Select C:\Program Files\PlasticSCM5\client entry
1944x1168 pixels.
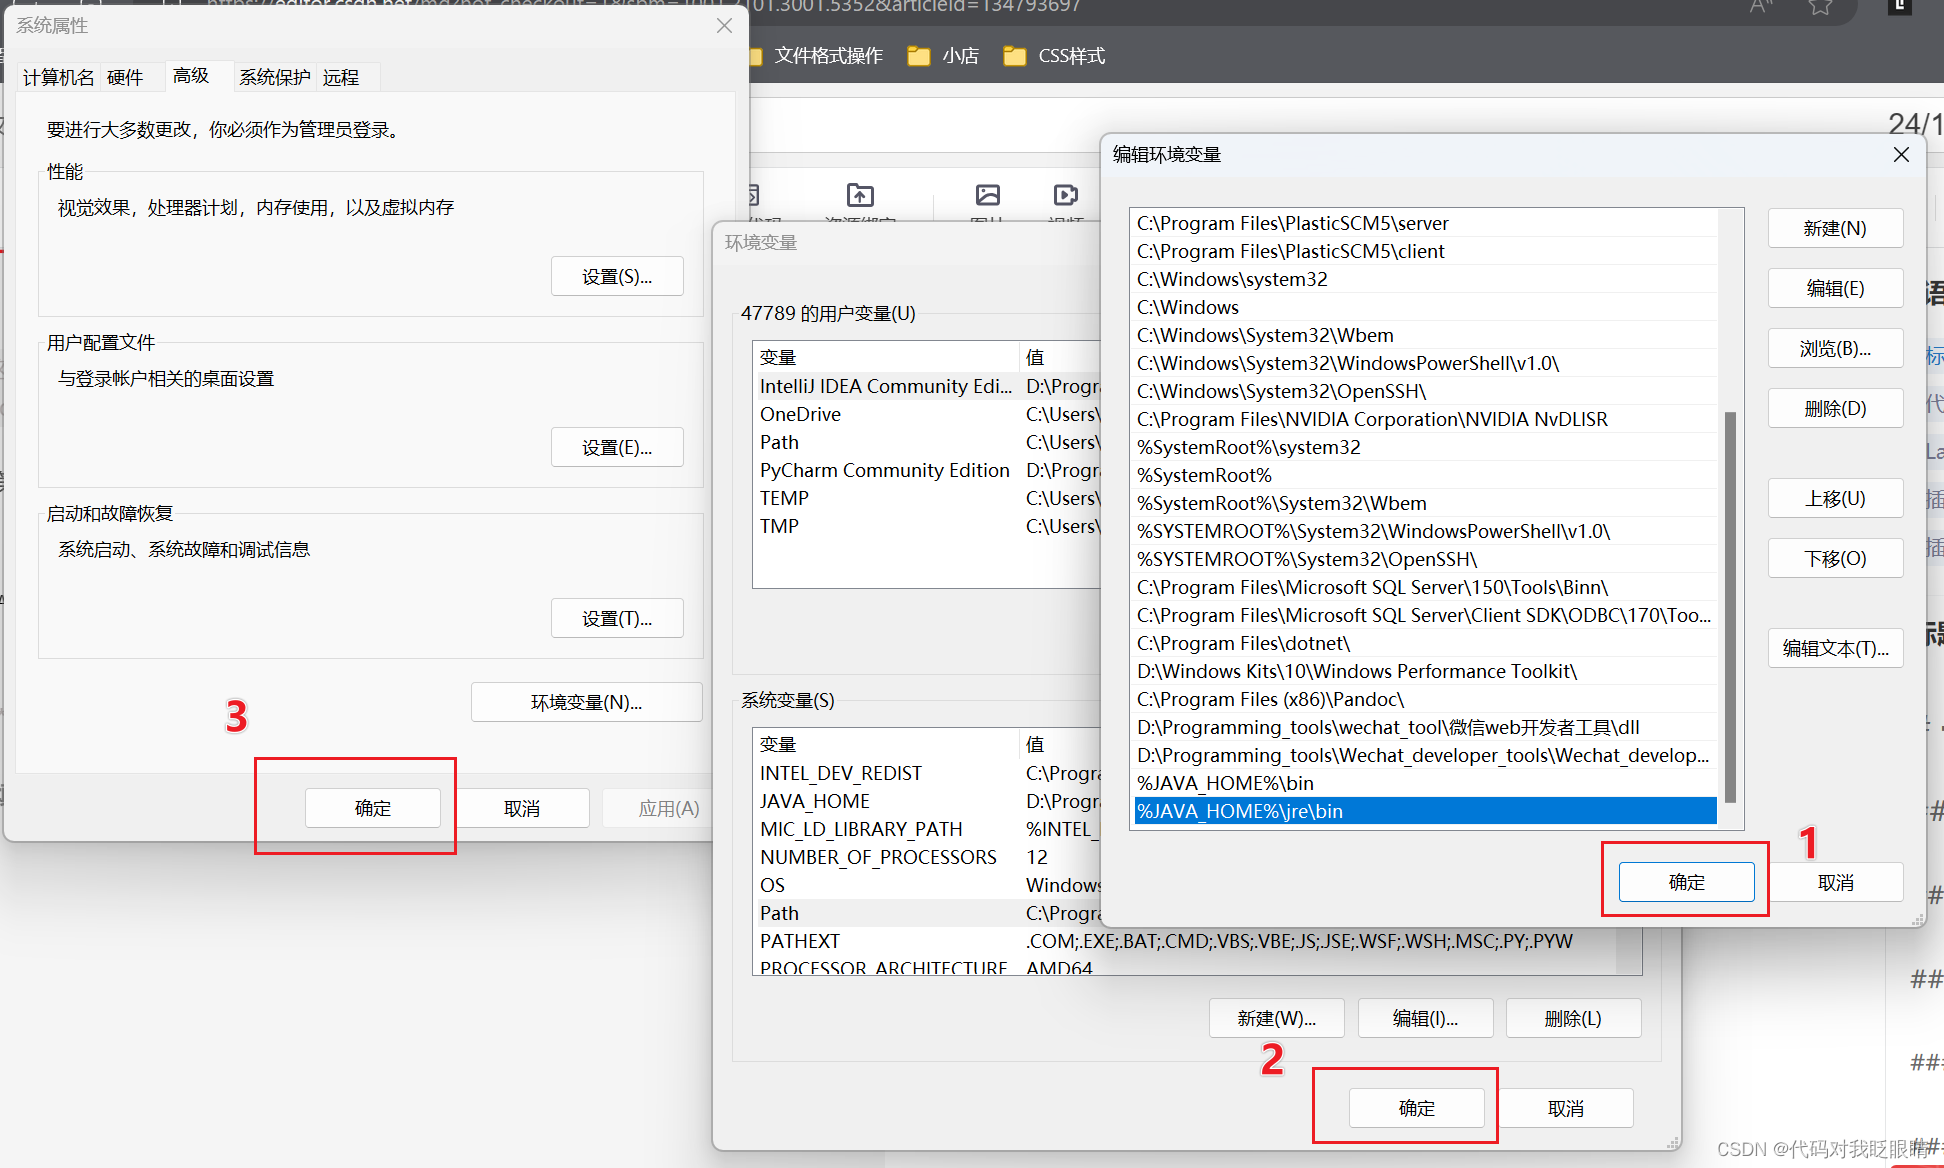[1425, 251]
